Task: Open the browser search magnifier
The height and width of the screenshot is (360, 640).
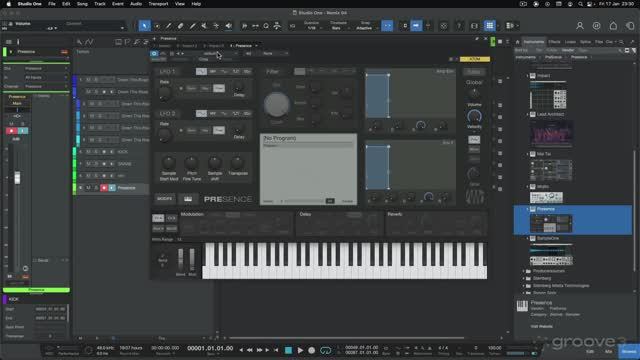Action: tap(621, 42)
